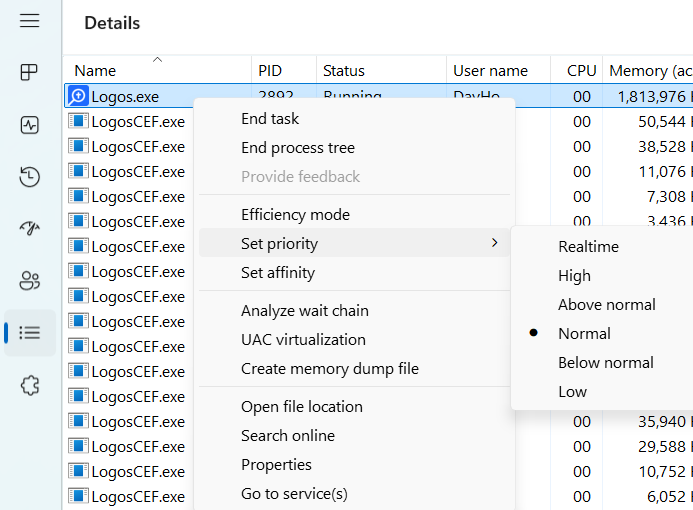This screenshot has width=693, height=510.
Task: Choose End process tree
Action: pyautogui.click(x=298, y=148)
